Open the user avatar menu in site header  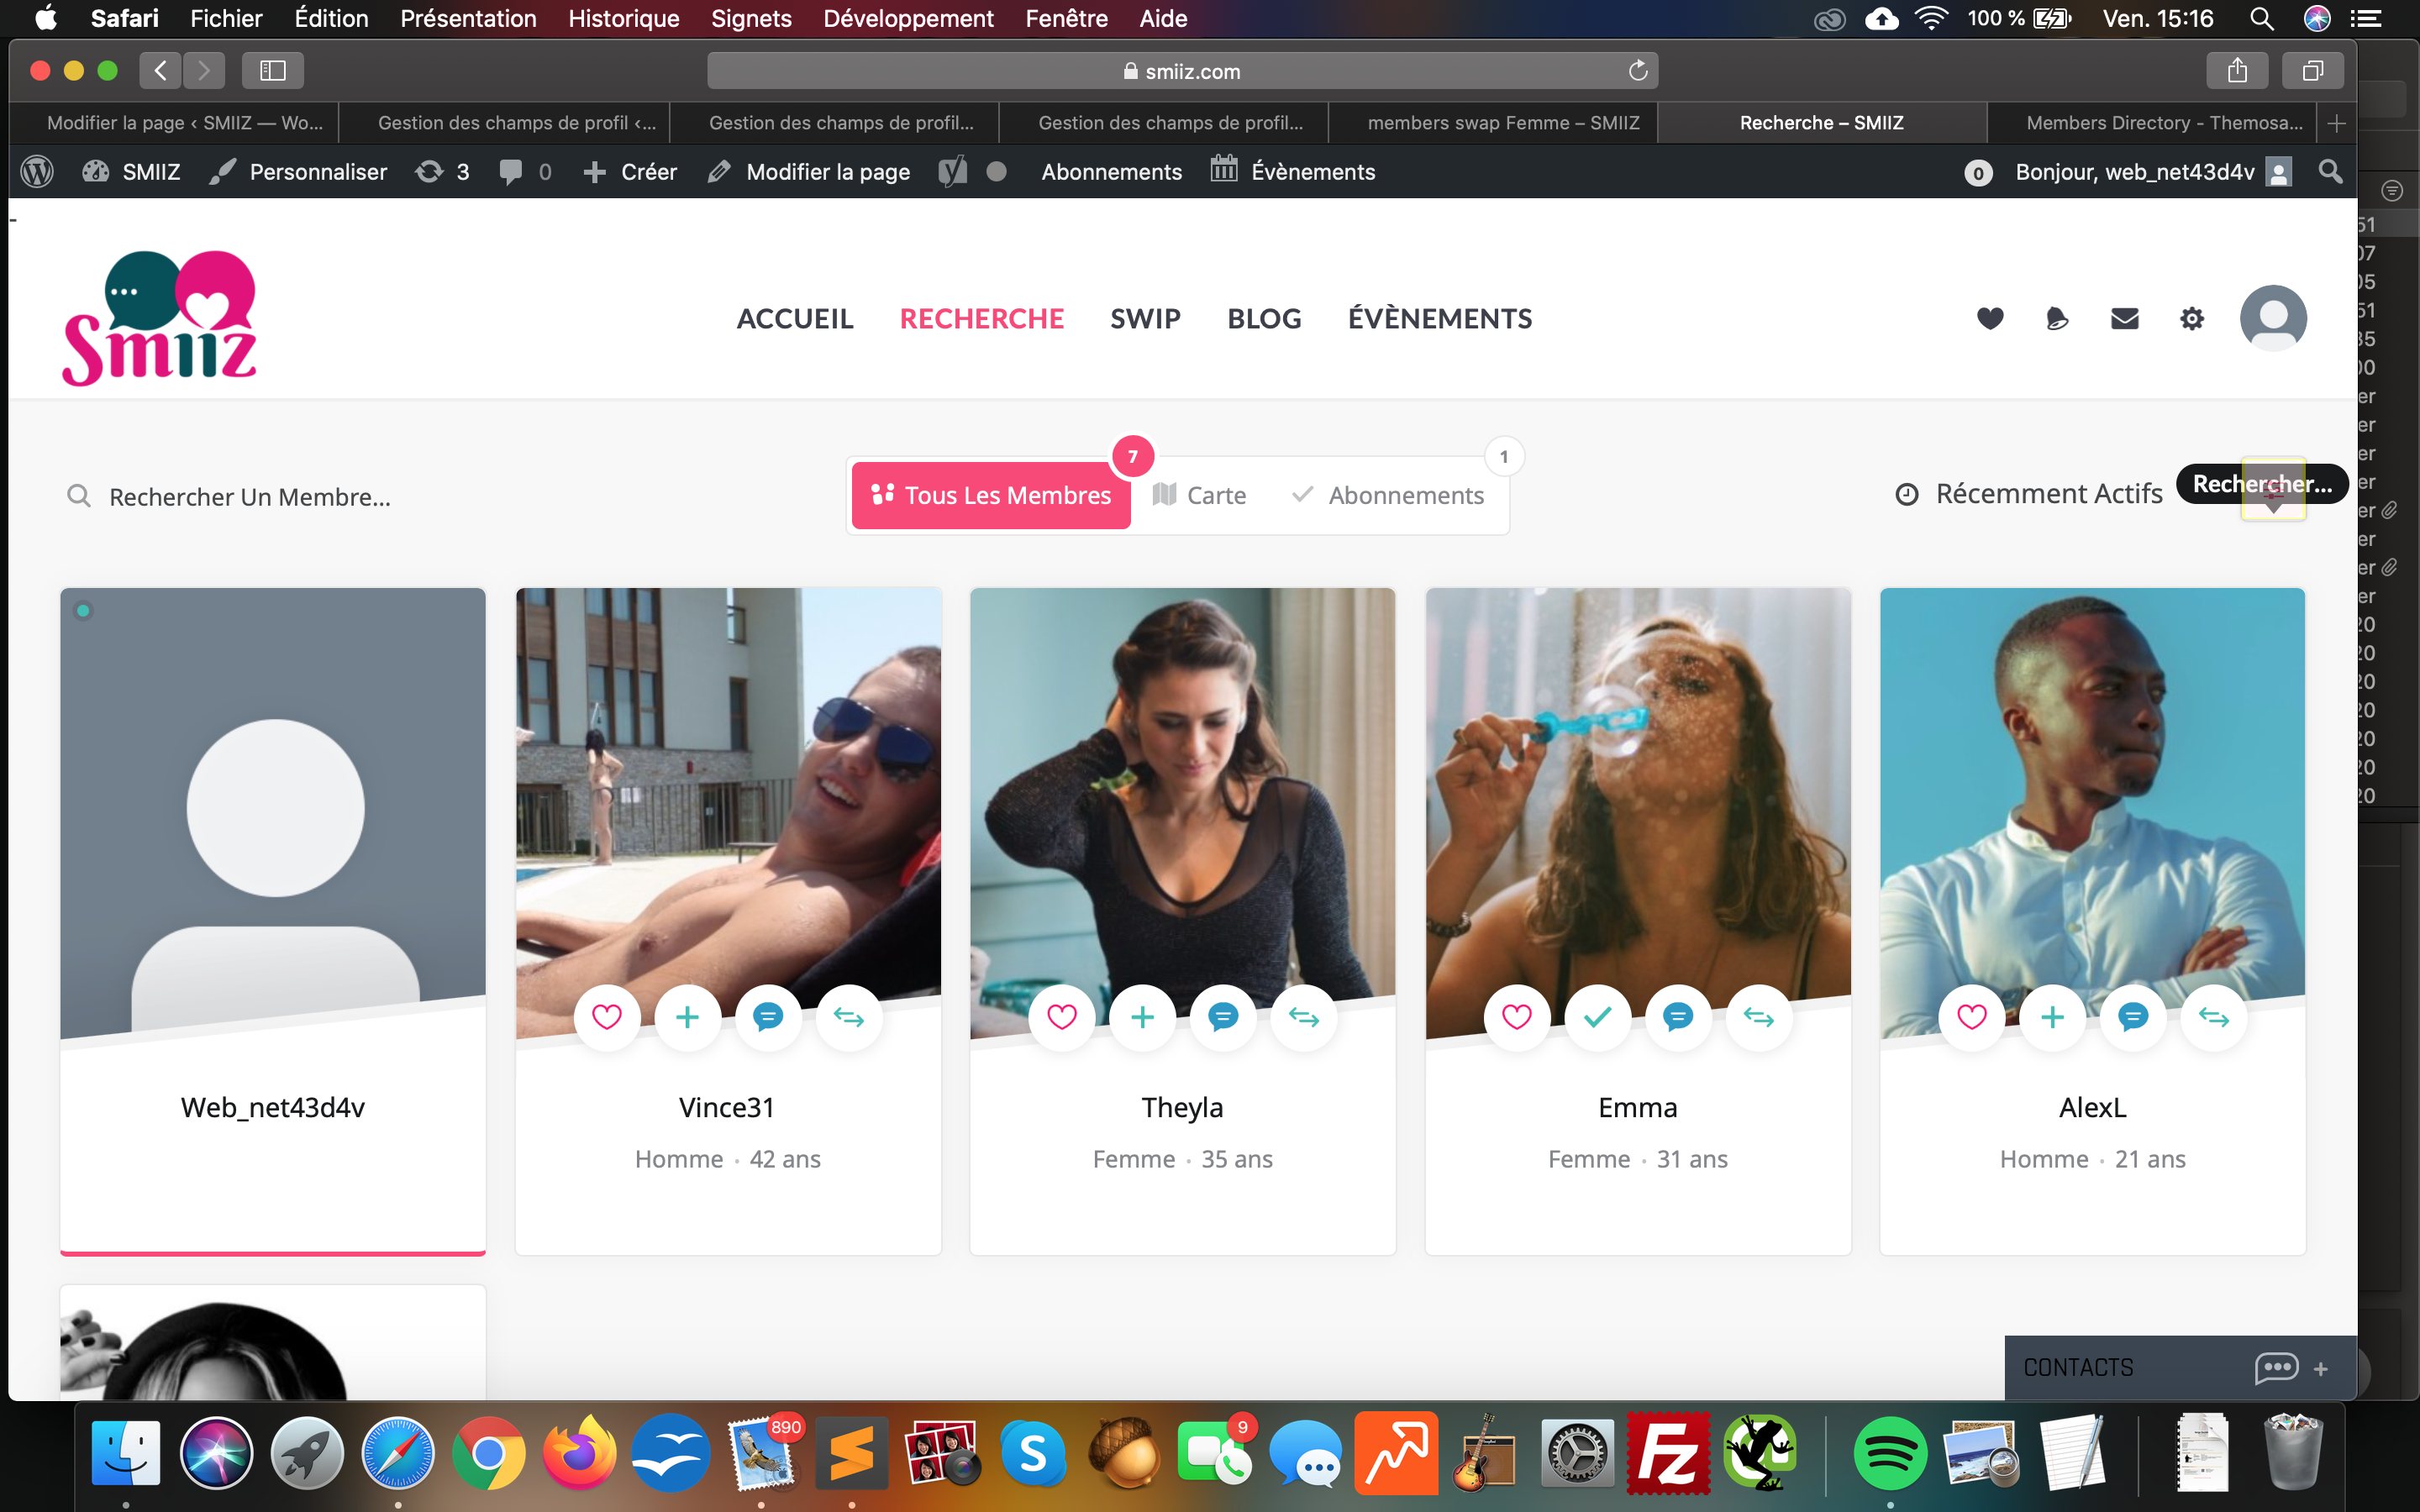(2273, 318)
